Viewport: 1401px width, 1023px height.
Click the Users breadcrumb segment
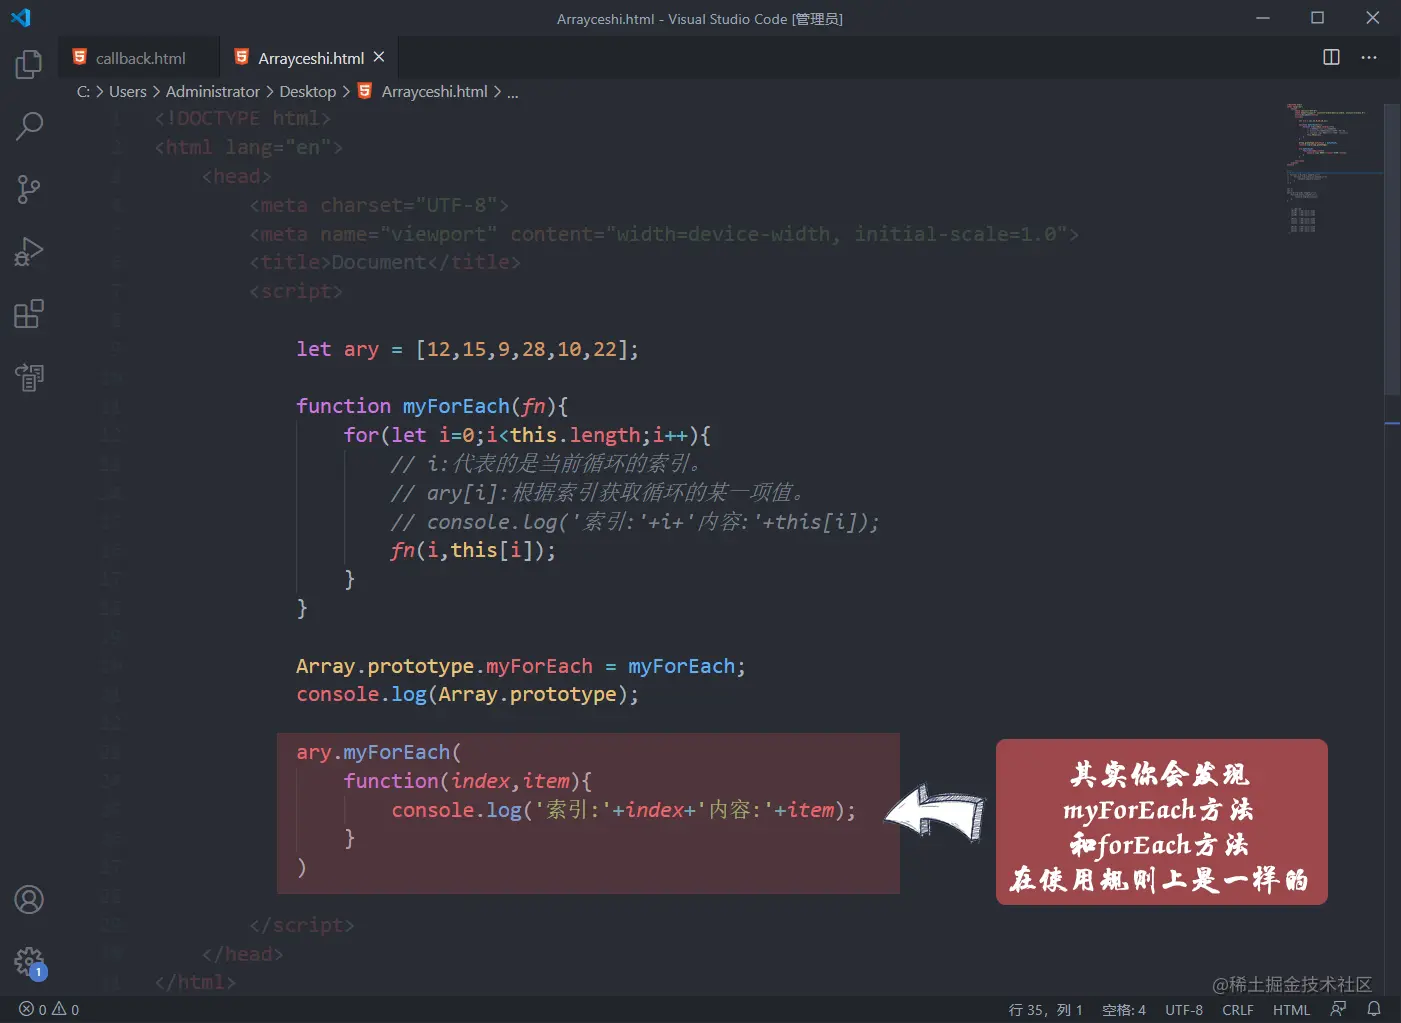point(128,91)
